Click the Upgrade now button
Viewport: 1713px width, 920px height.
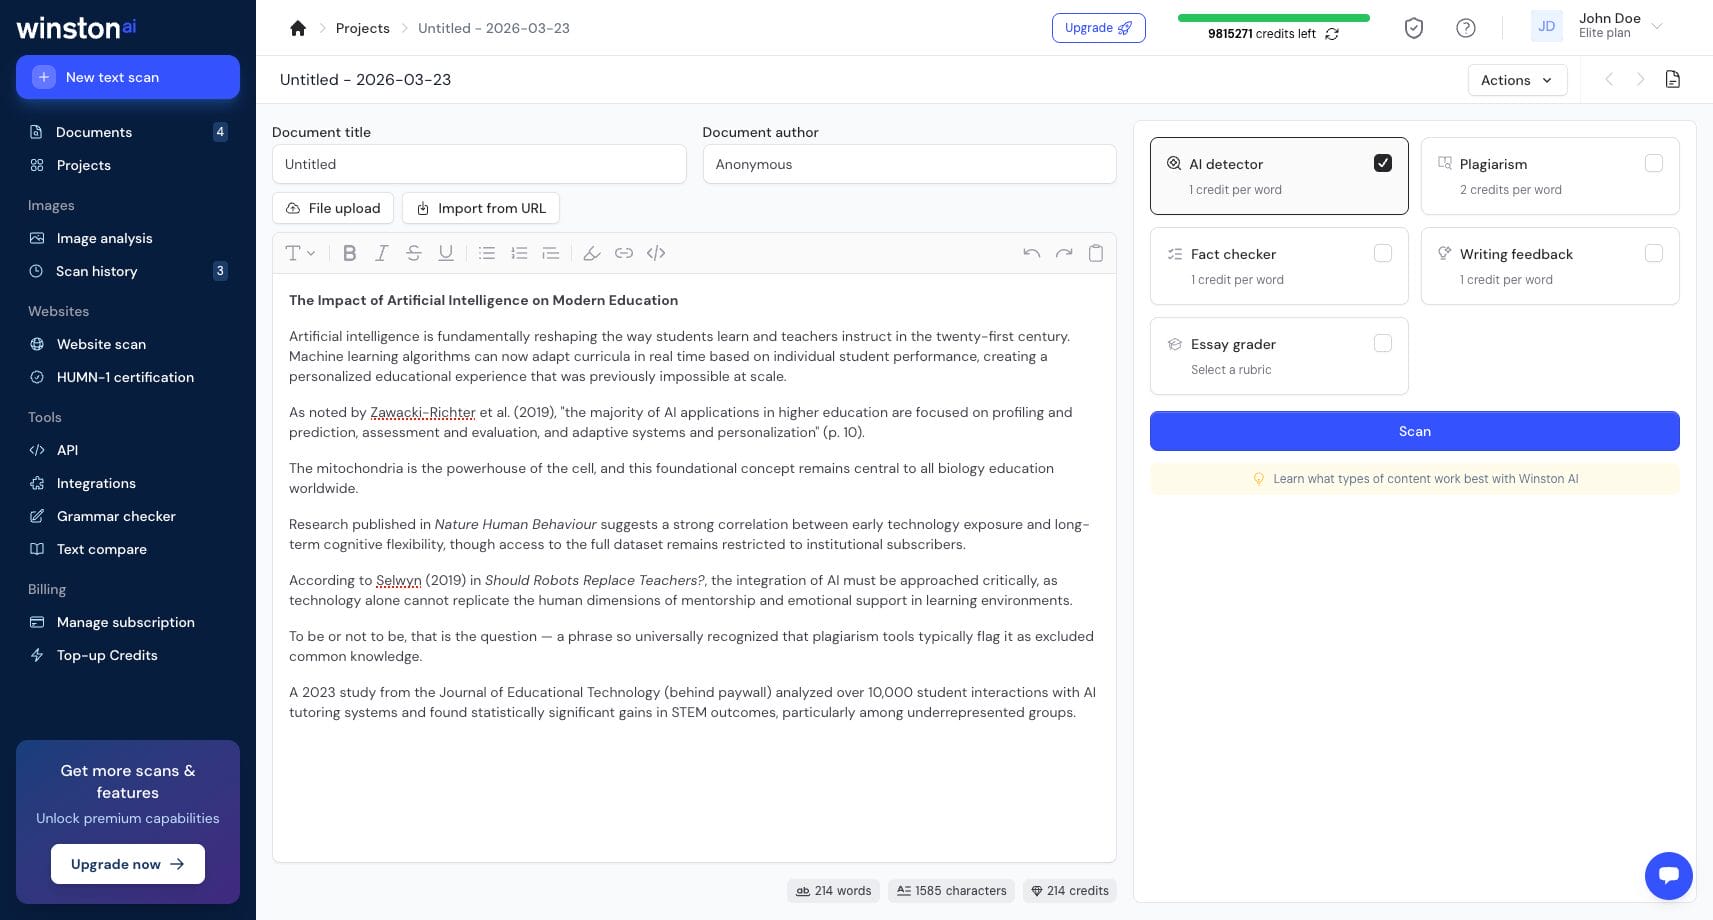click(128, 864)
